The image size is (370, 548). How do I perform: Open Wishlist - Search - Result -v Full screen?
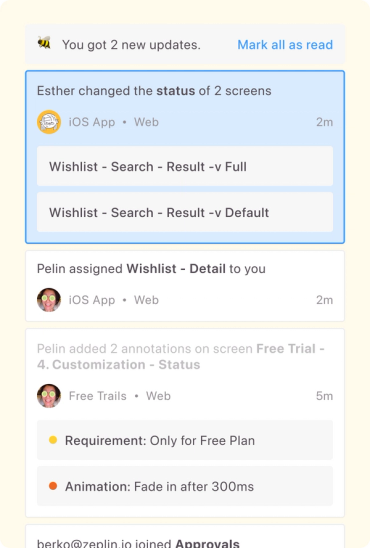[x=185, y=166]
